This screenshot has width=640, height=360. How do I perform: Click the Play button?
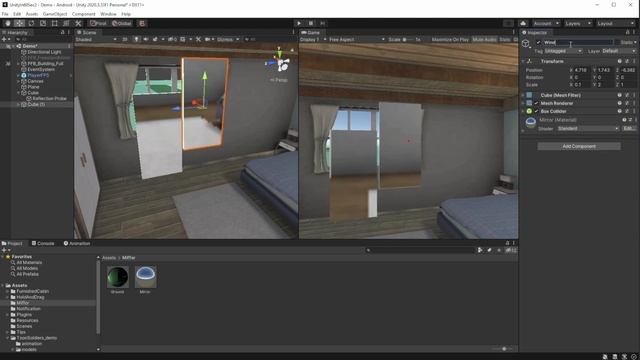click(299, 23)
